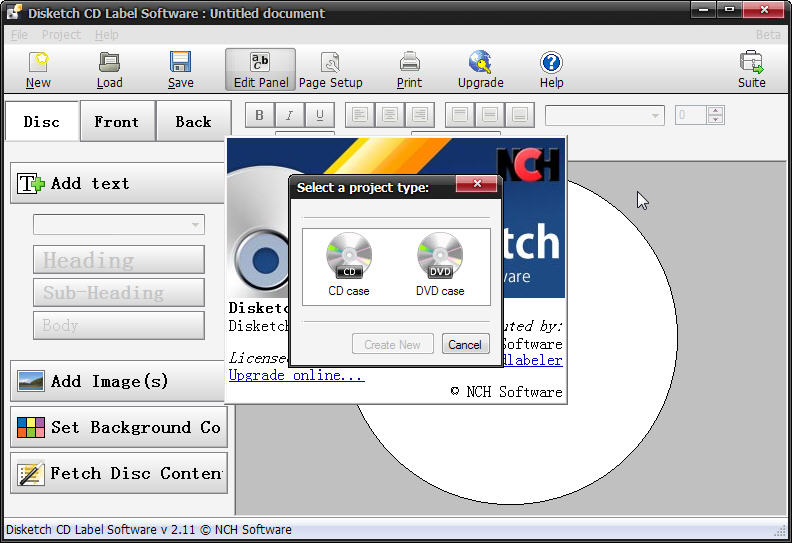
Task: Toggle italic text formatting
Action: tap(290, 115)
